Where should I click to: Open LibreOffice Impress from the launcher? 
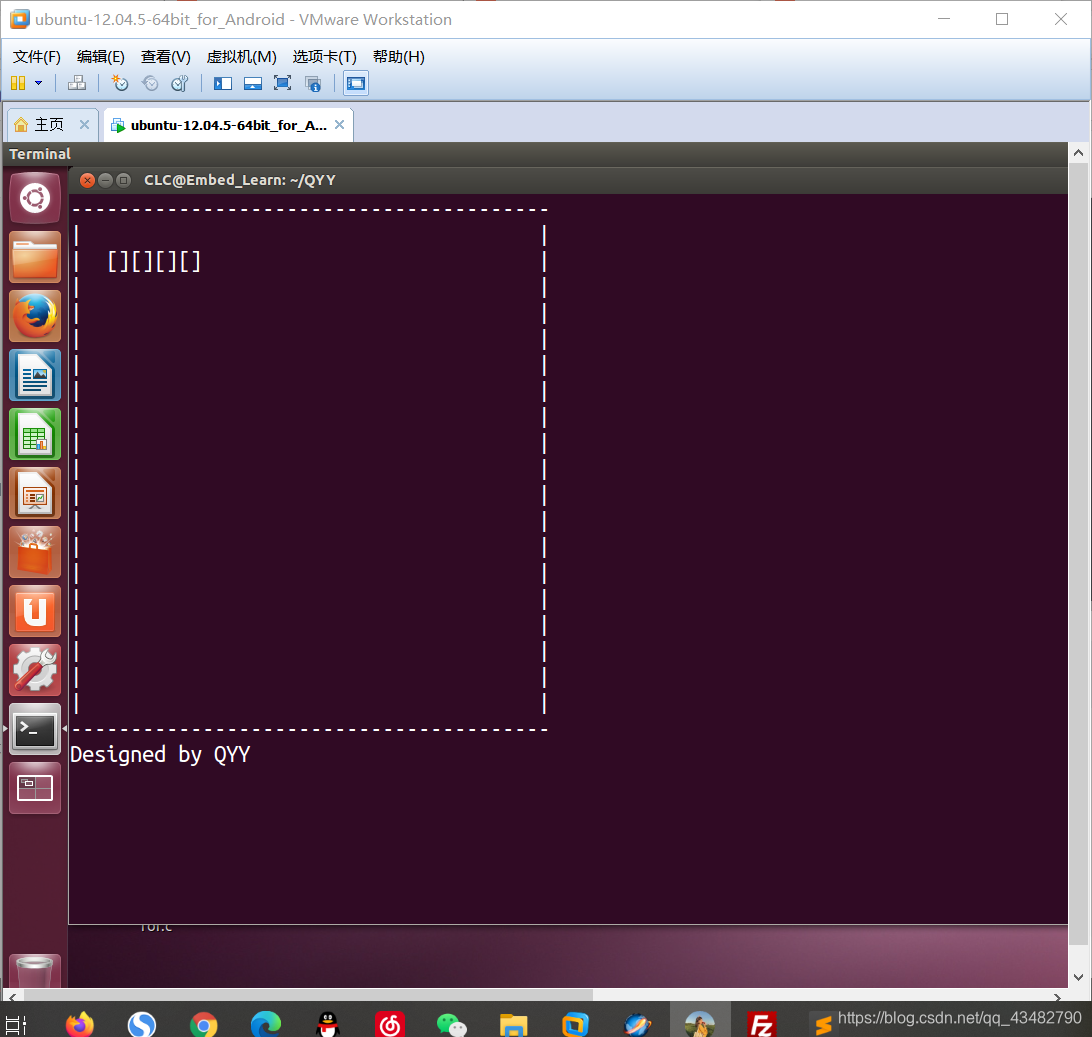[x=35, y=494]
